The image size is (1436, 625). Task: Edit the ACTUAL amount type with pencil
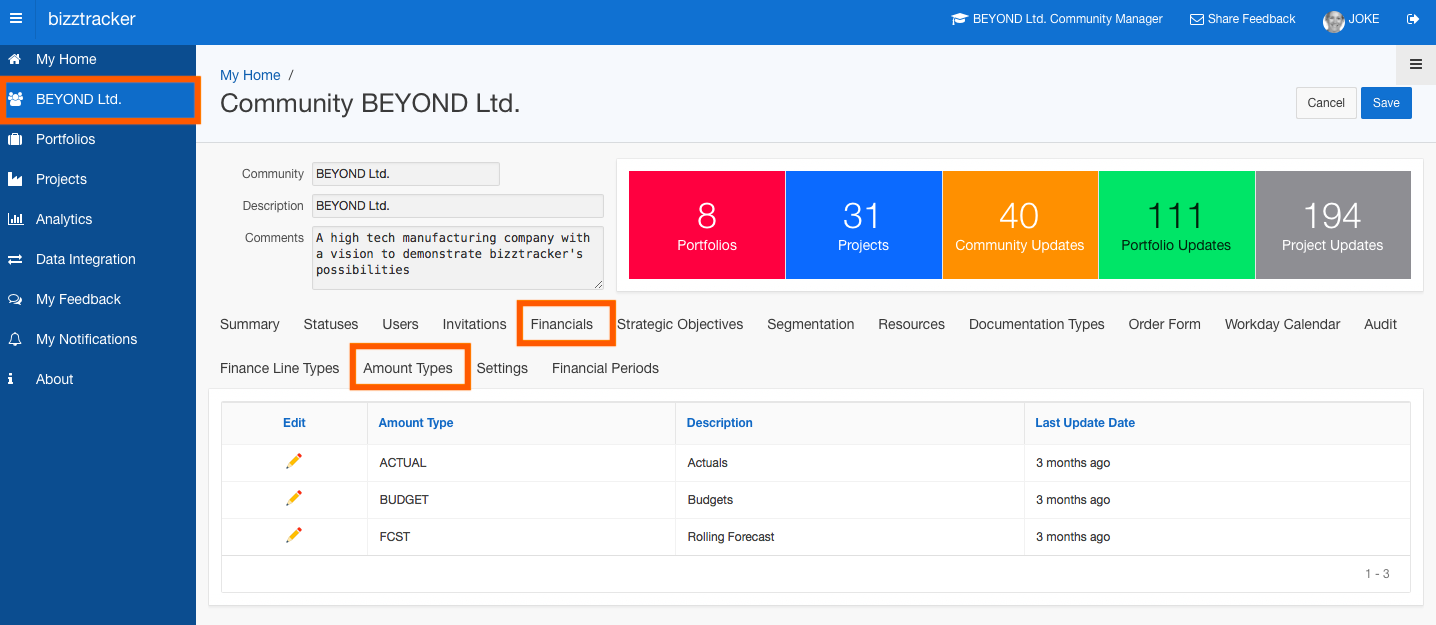(294, 461)
